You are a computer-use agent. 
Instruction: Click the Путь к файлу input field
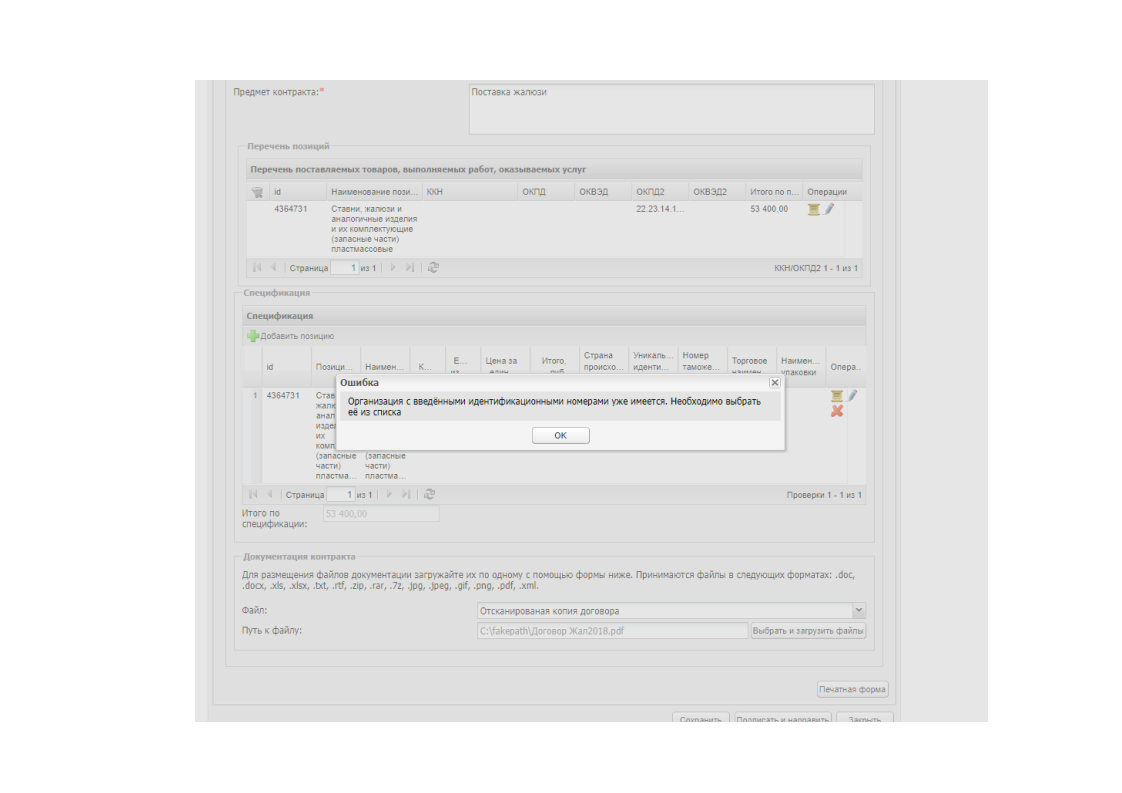click(613, 631)
